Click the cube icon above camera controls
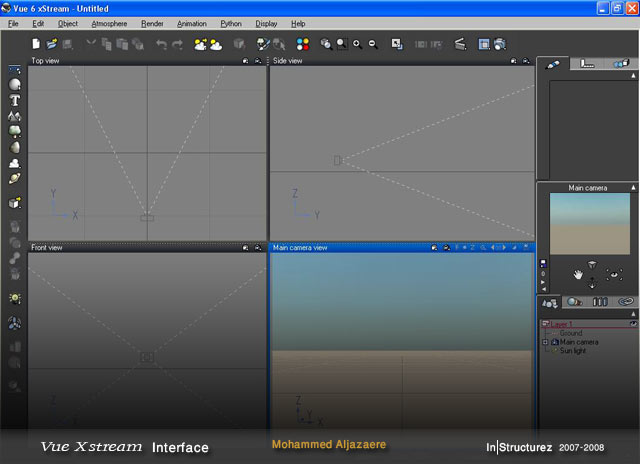Image resolution: width=640 pixels, height=464 pixels. (x=592, y=265)
